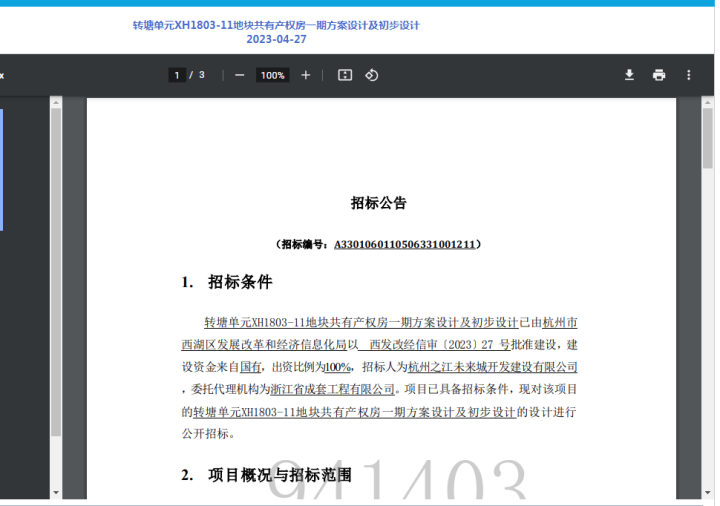
Task: Click the zoom in plus icon
Action: pyautogui.click(x=306, y=75)
